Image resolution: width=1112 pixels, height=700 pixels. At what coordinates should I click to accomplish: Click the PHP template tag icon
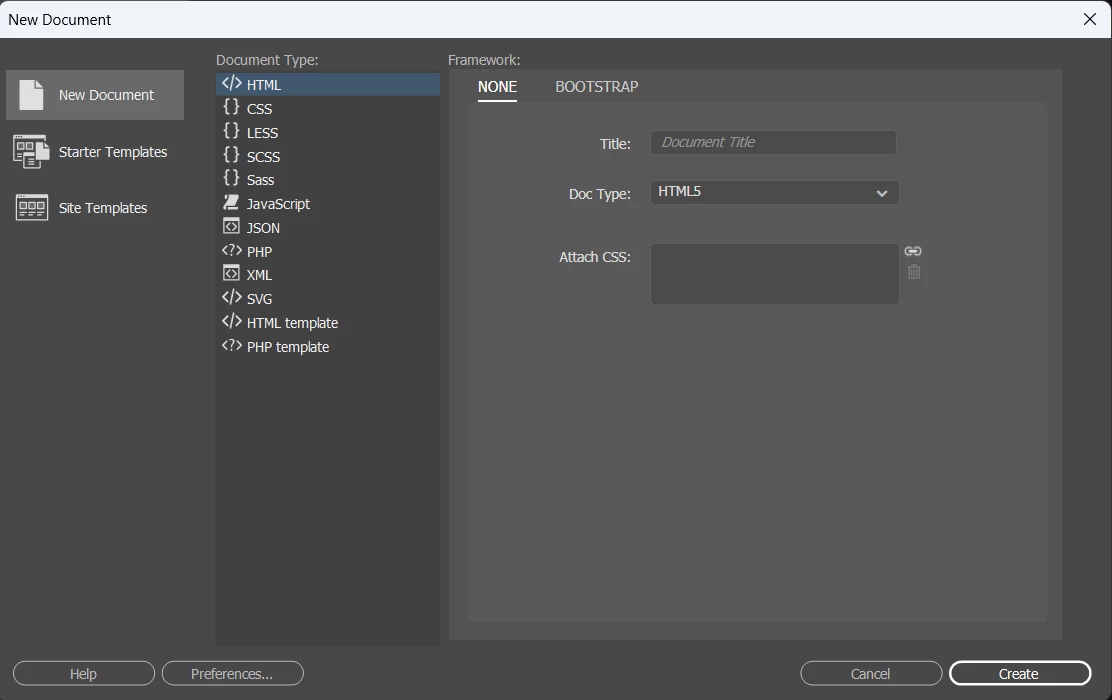click(232, 345)
